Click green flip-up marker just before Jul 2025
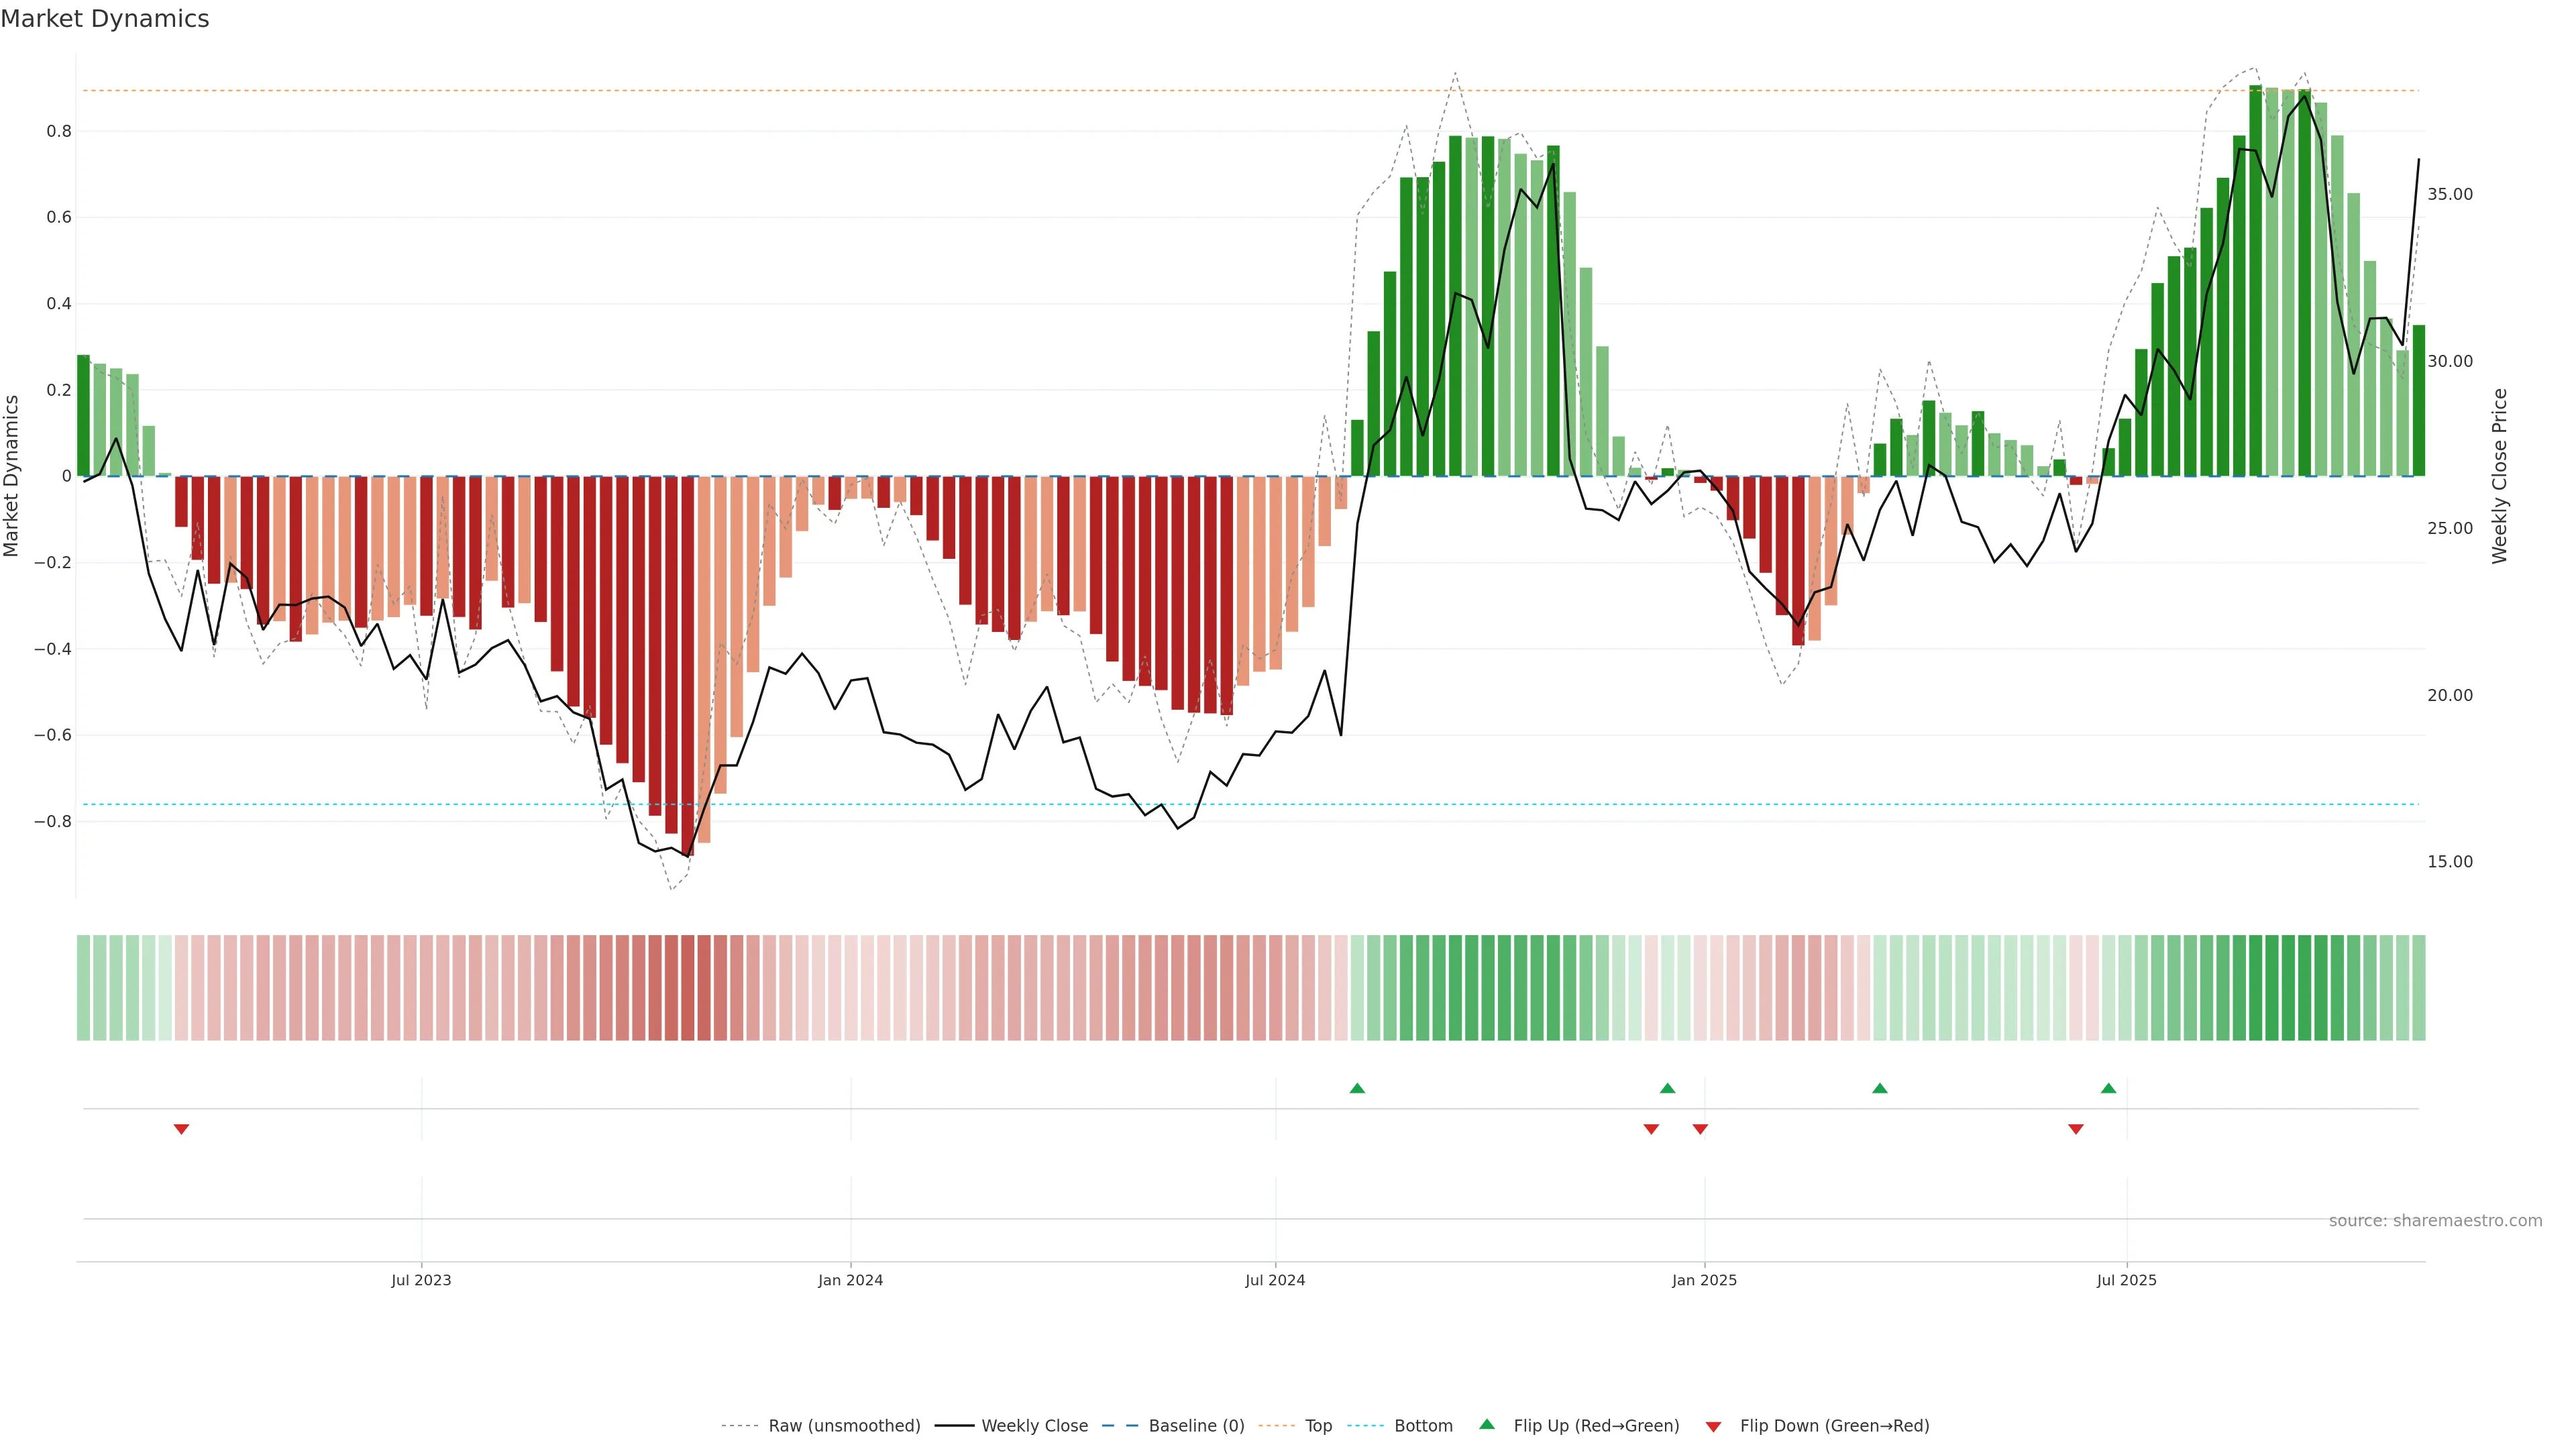Viewport: 2576px width, 1449px height. (2108, 1088)
